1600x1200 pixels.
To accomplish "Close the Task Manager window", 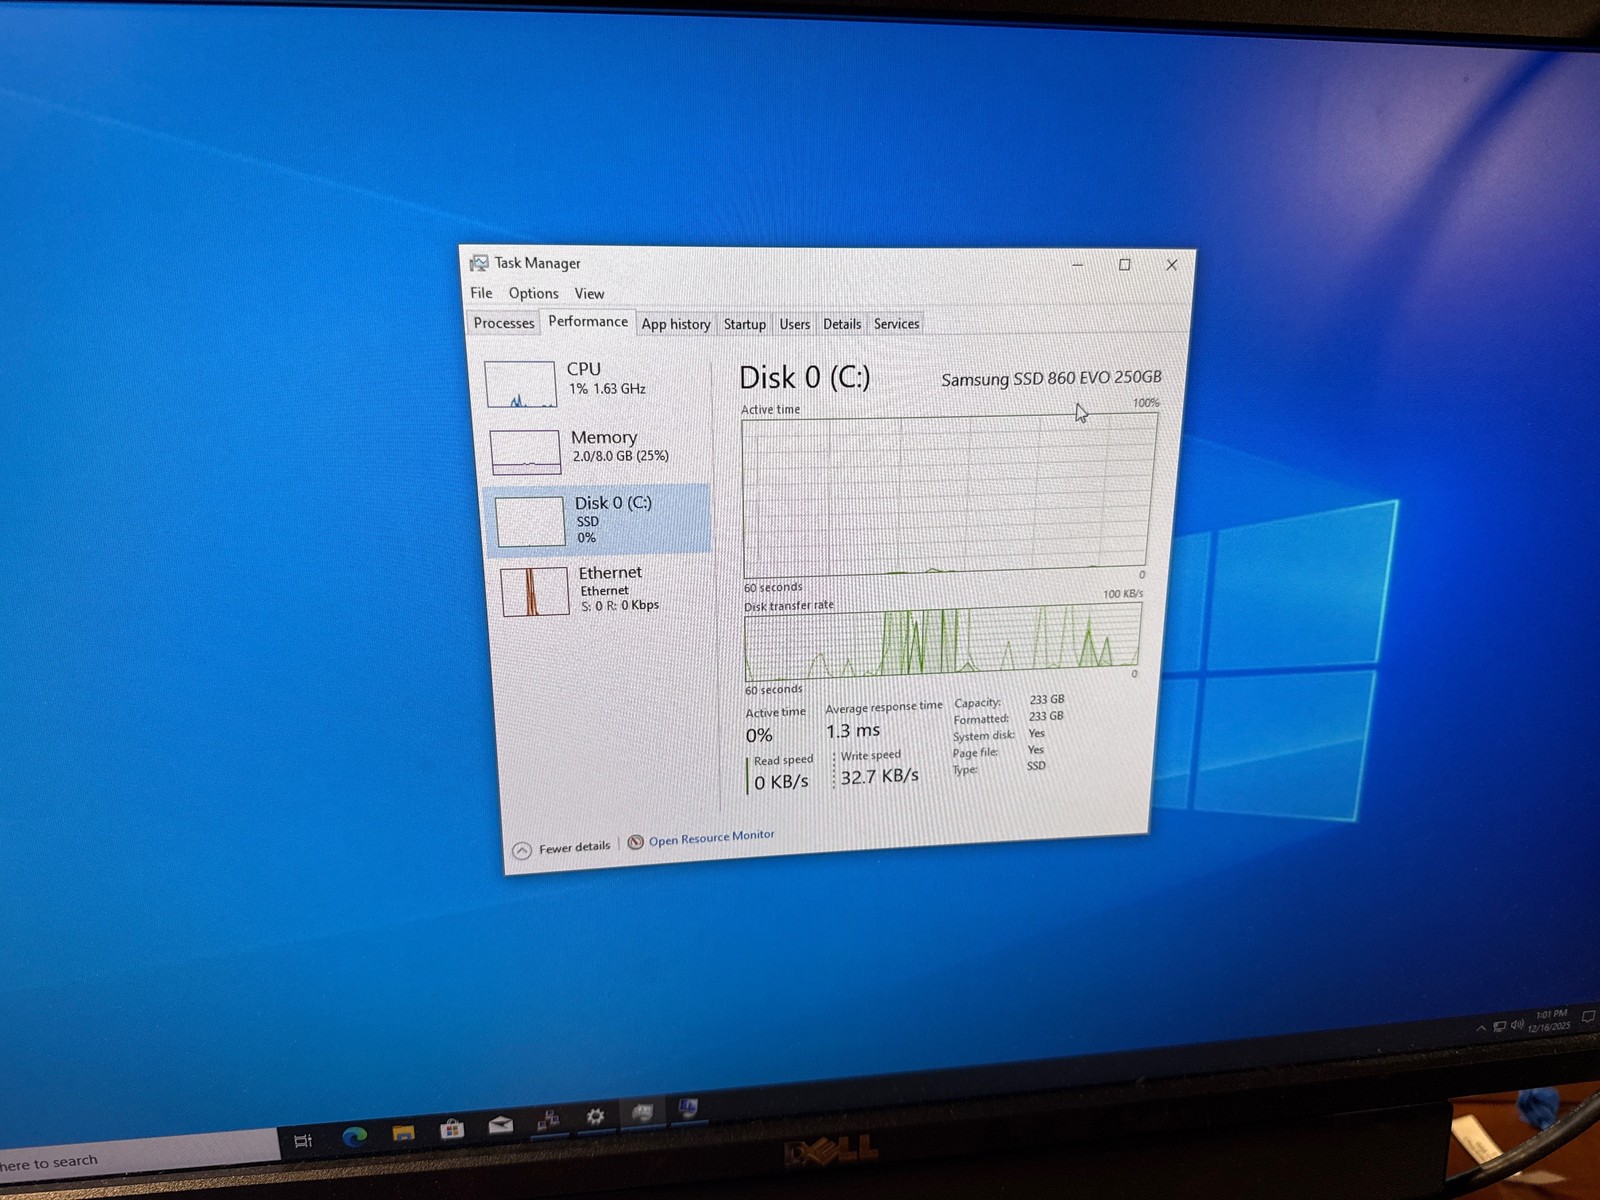I will [1171, 265].
